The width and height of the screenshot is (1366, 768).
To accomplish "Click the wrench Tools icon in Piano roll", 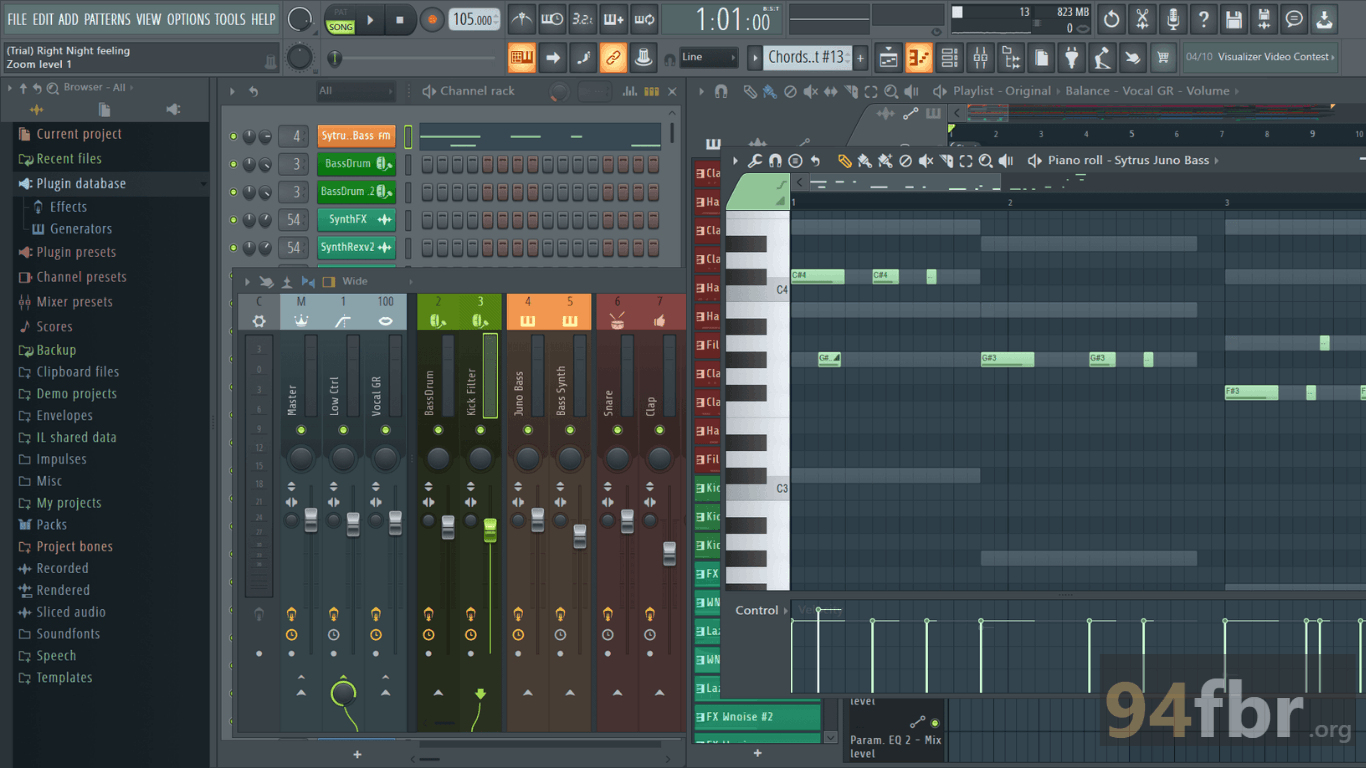I will pyautogui.click(x=755, y=160).
